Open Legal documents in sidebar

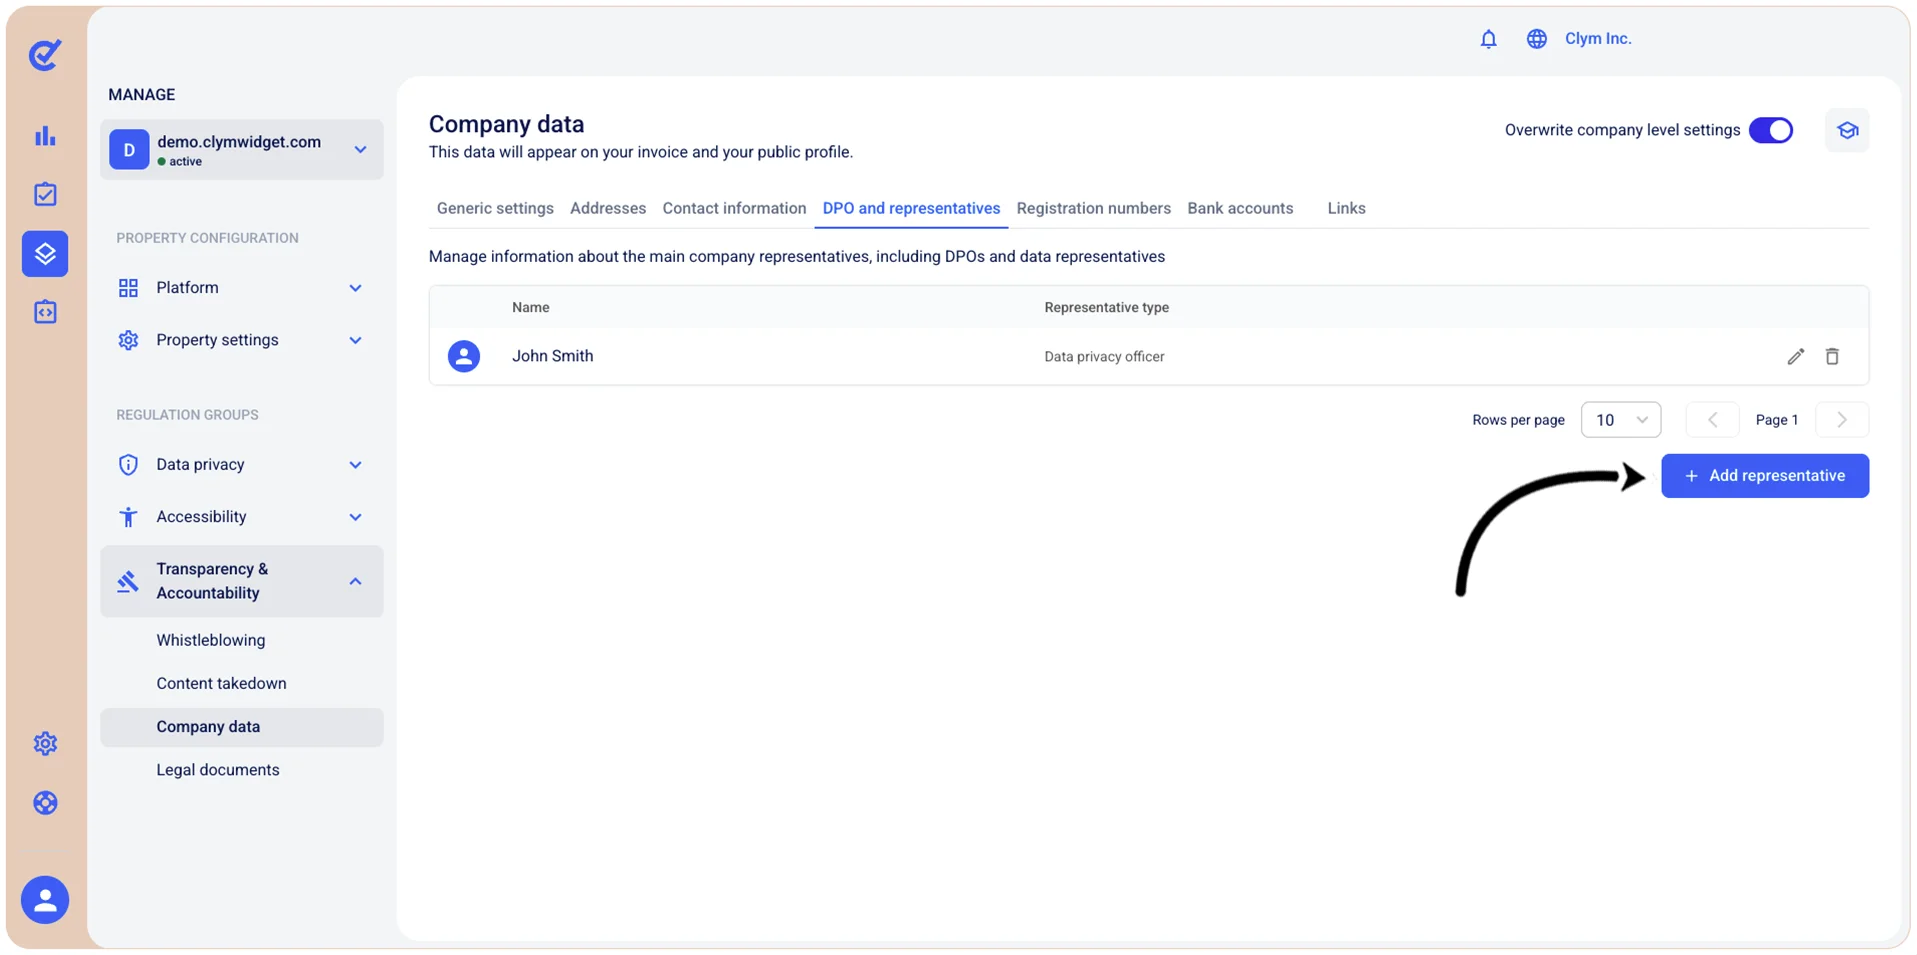pyautogui.click(x=218, y=770)
